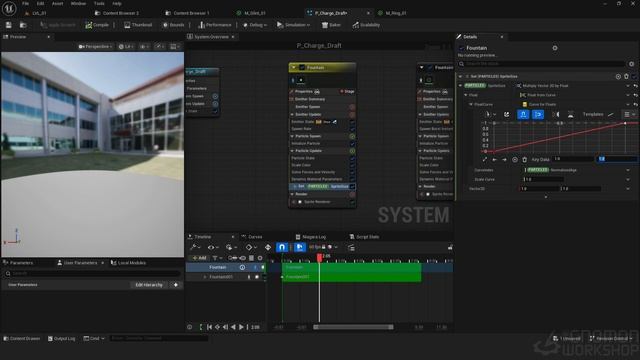640x360 pixels.
Task: Delete the Set SpriteSize module trash icon
Action: 626,76
